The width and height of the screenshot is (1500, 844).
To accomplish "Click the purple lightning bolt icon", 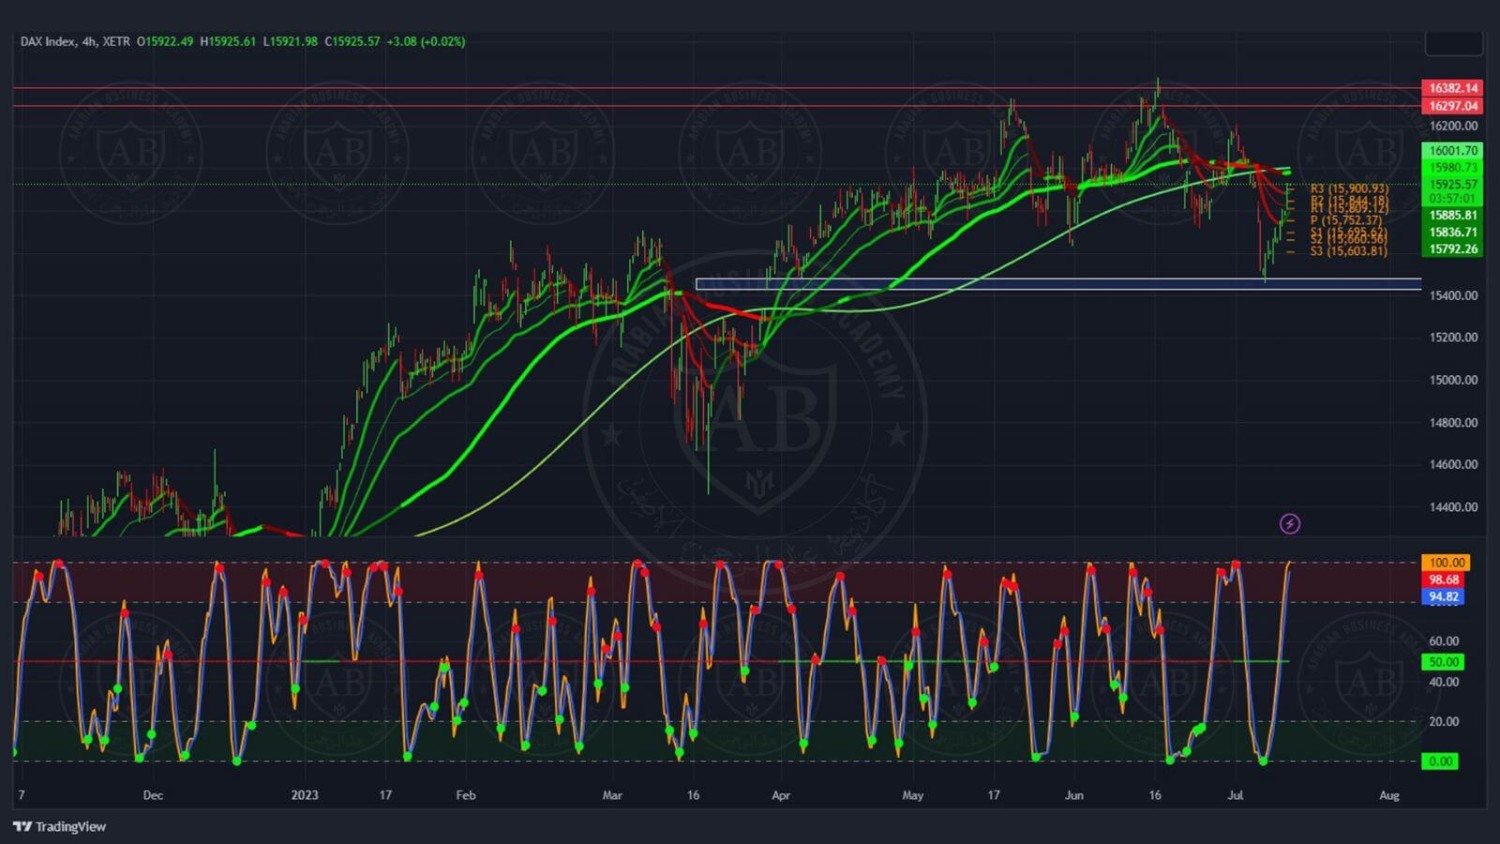I will [x=1290, y=524].
